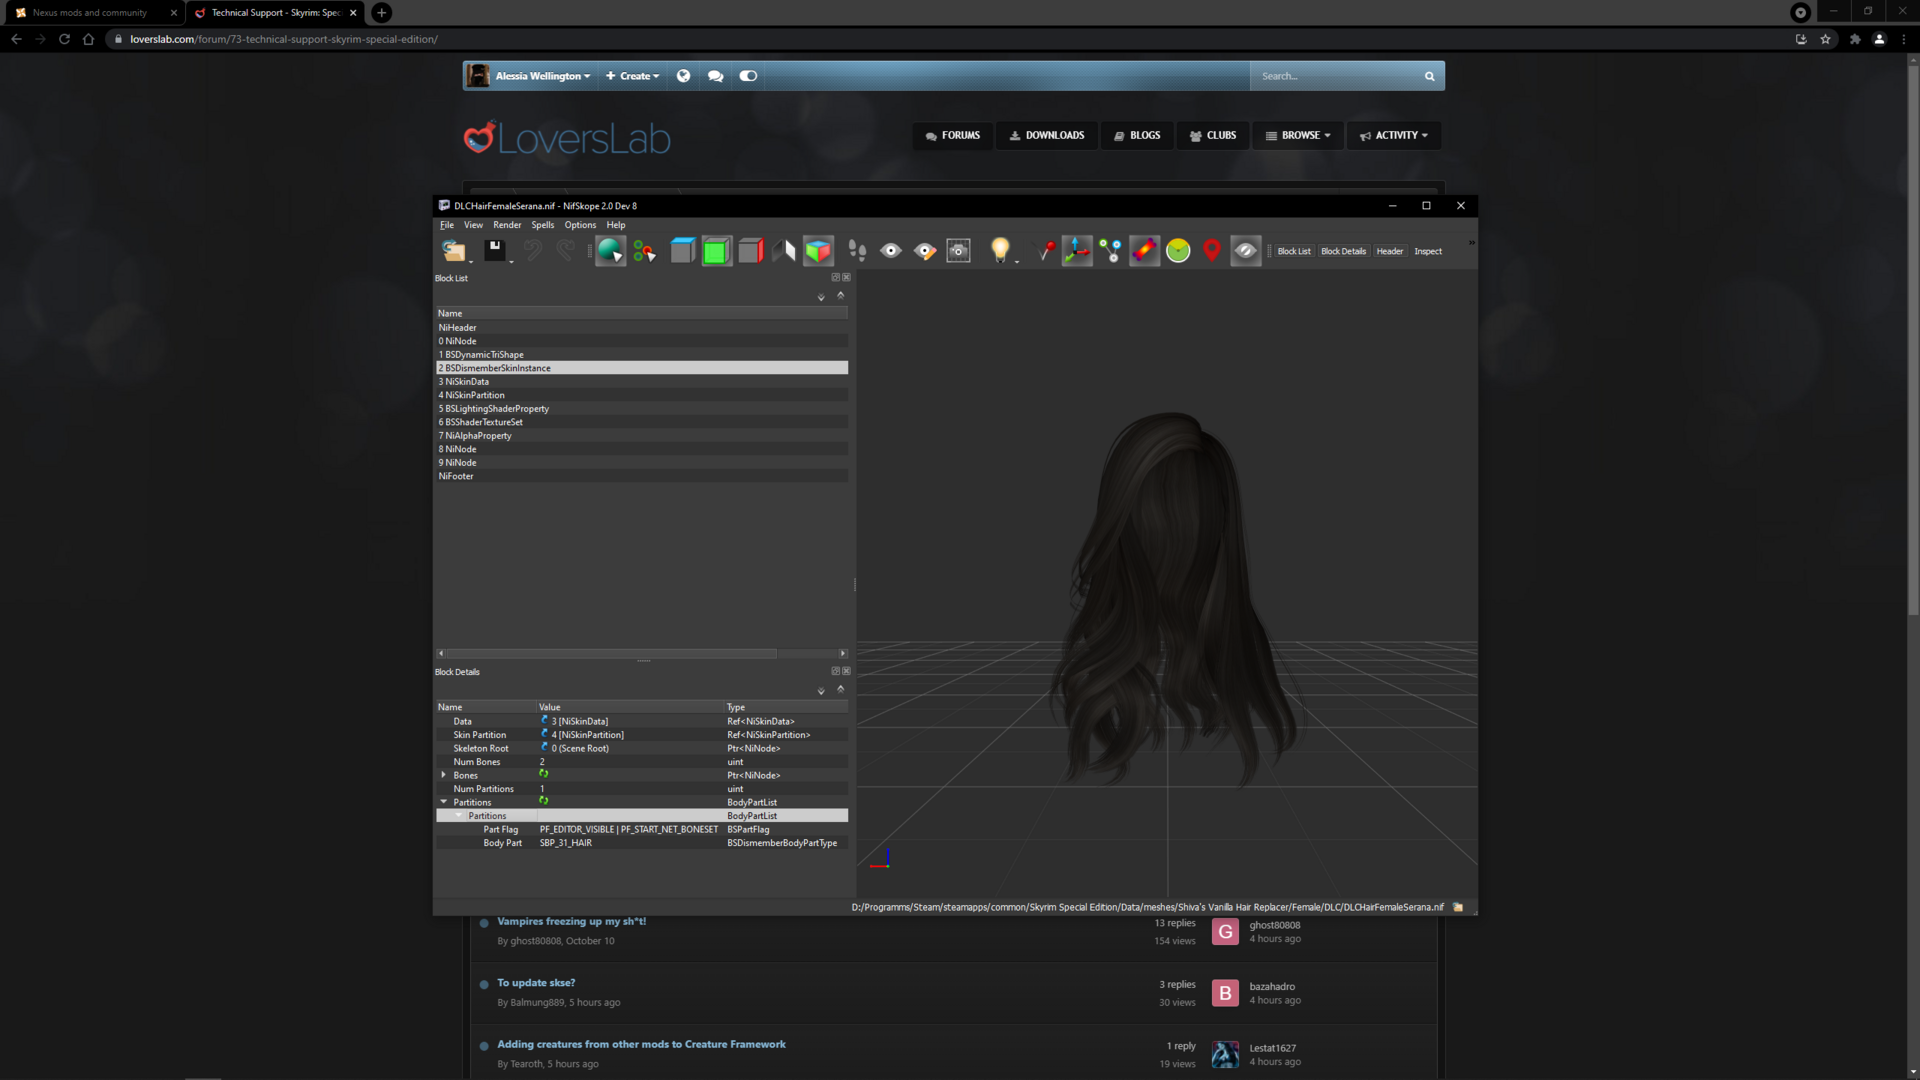Close the Block Details panel
1920x1080 pixels.
846,672
